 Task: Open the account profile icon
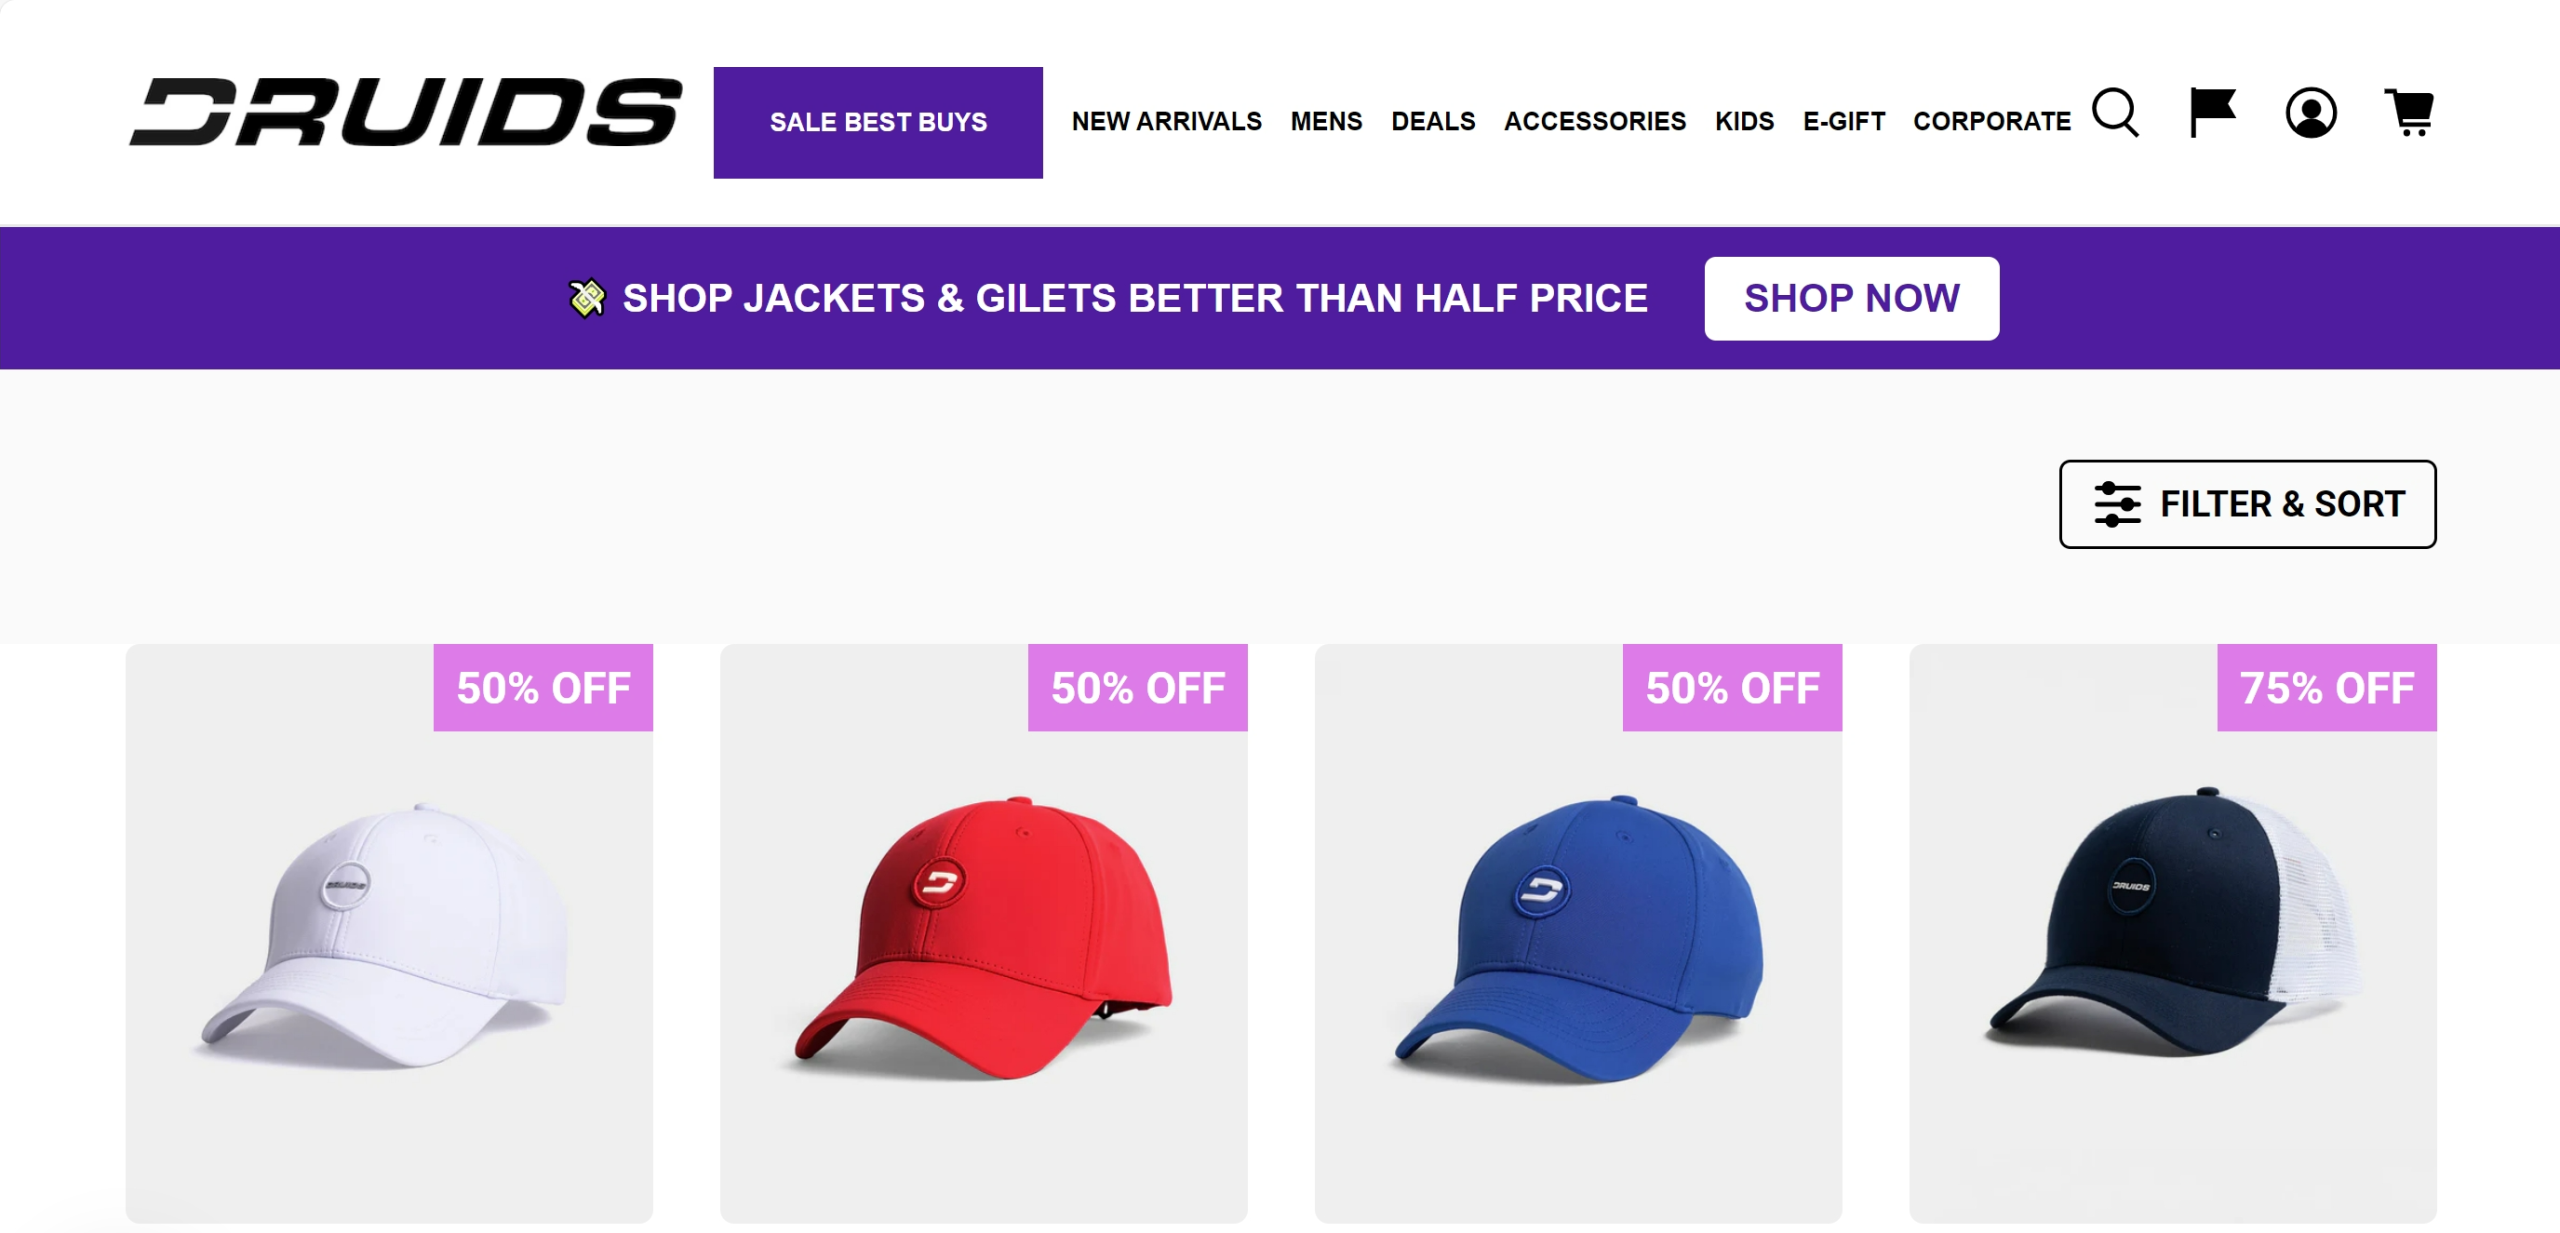click(2310, 113)
